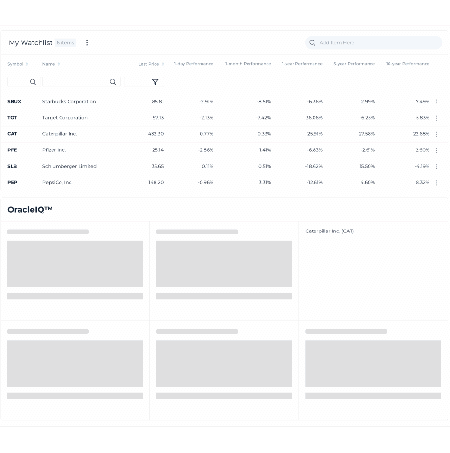This screenshot has height=453, width=450.
Task: Open the CAT row options menu
Action: coord(436,134)
